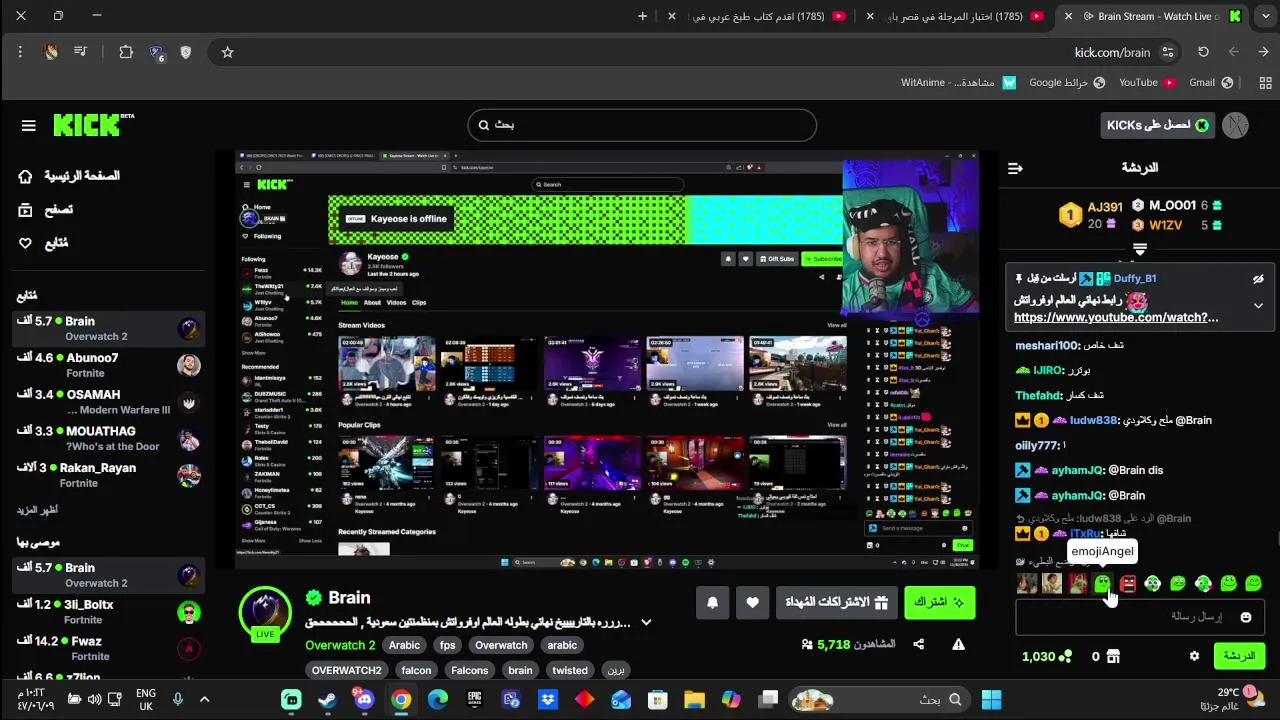Viewport: 1280px width, 720px height.
Task: Open Epic Games from the taskbar
Action: [x=474, y=699]
